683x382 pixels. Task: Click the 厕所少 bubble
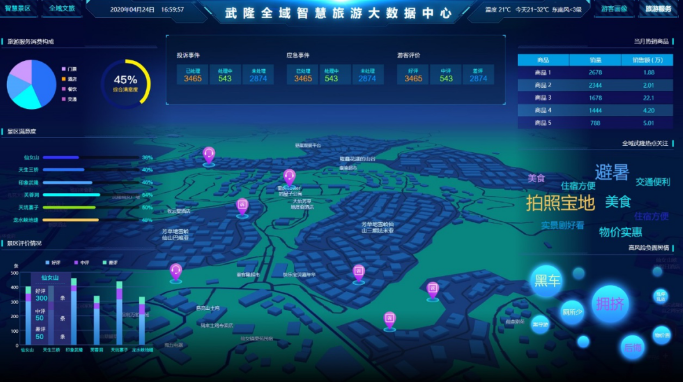(572, 312)
